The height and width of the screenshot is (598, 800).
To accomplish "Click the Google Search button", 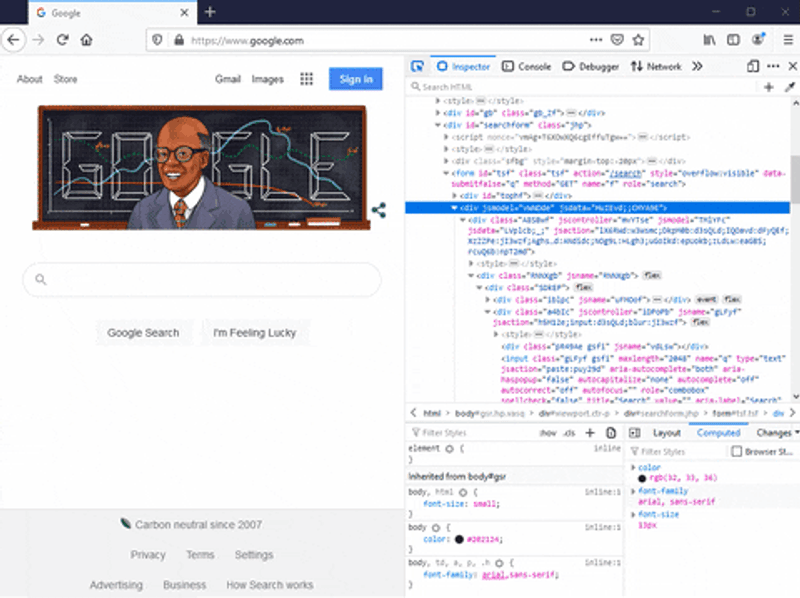I will tap(143, 333).
